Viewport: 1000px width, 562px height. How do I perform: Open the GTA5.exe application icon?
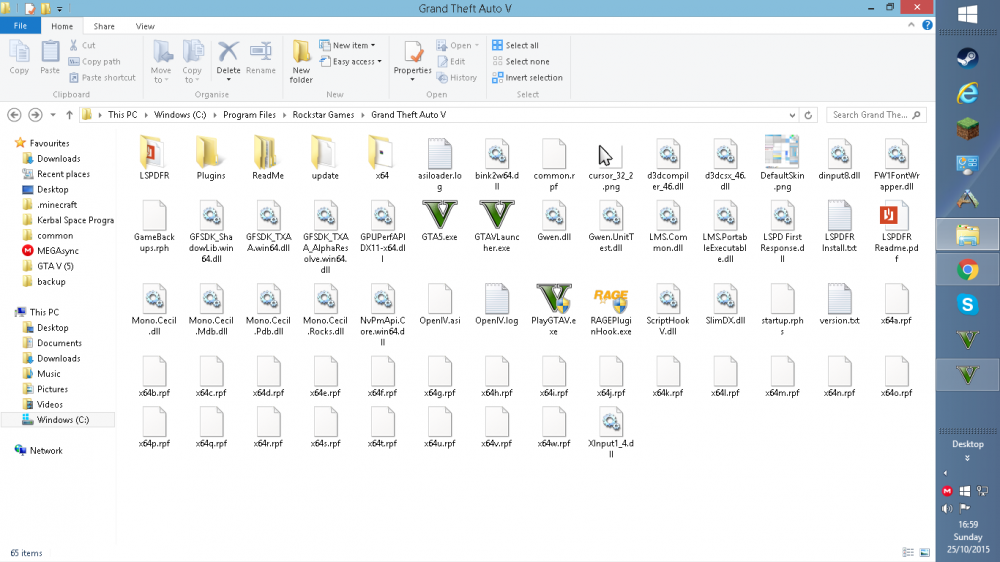439,216
